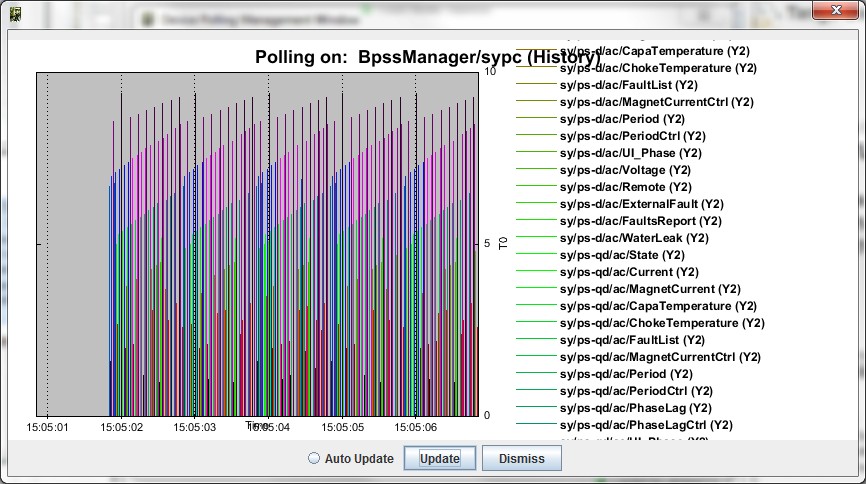
Task: Click the chart title Polling on BpssManager/sypc
Action: 427,57
